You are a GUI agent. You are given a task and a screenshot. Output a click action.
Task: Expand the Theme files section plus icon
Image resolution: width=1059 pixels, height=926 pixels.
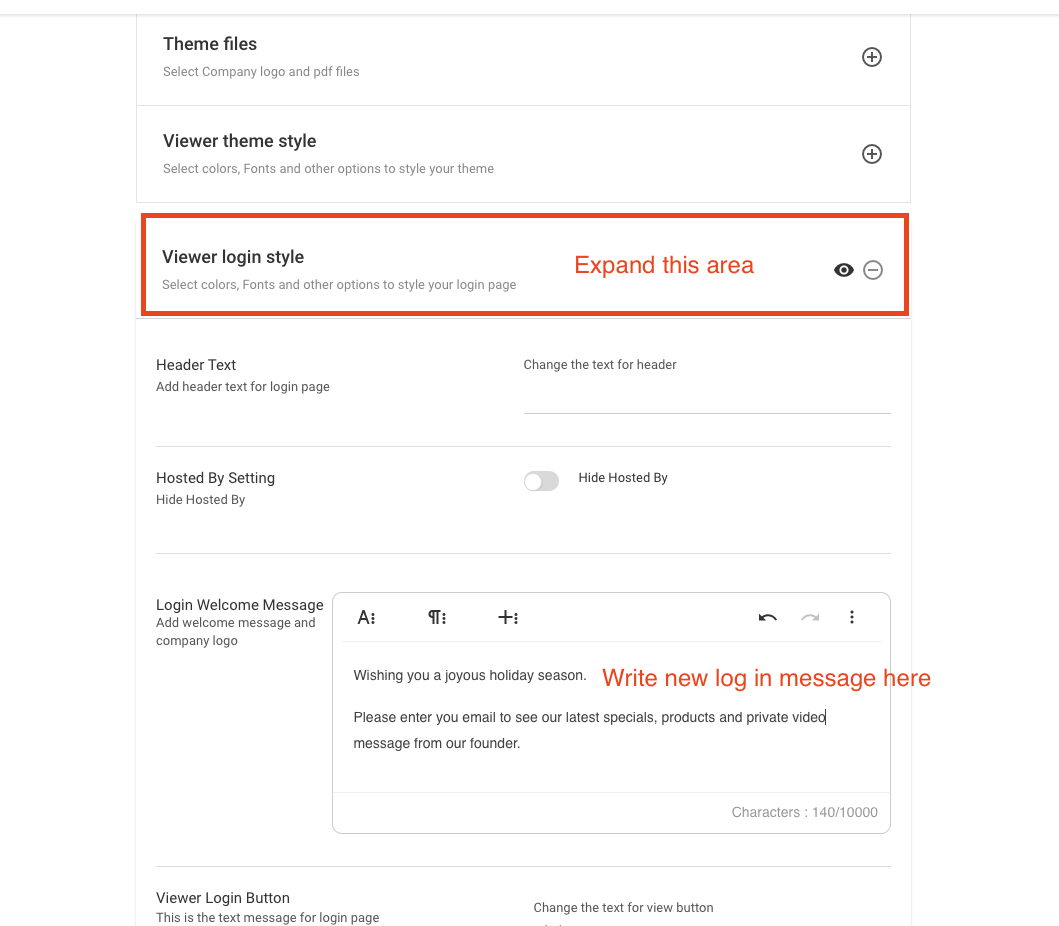(x=872, y=57)
